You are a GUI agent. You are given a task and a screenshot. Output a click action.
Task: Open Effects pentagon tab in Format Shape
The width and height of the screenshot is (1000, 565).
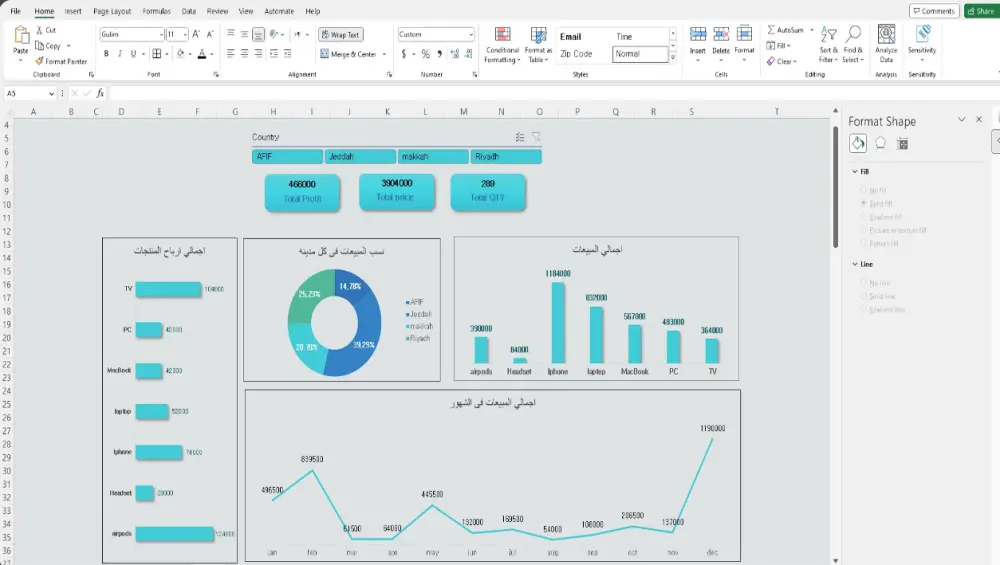880,143
